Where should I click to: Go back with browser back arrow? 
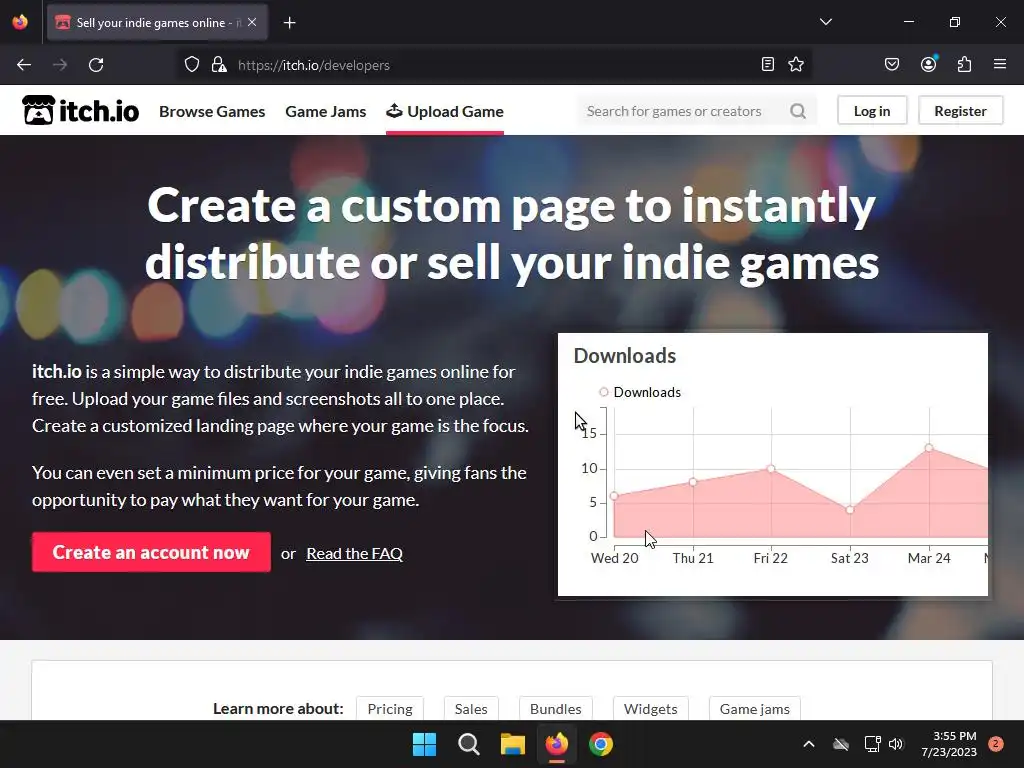tap(24, 65)
